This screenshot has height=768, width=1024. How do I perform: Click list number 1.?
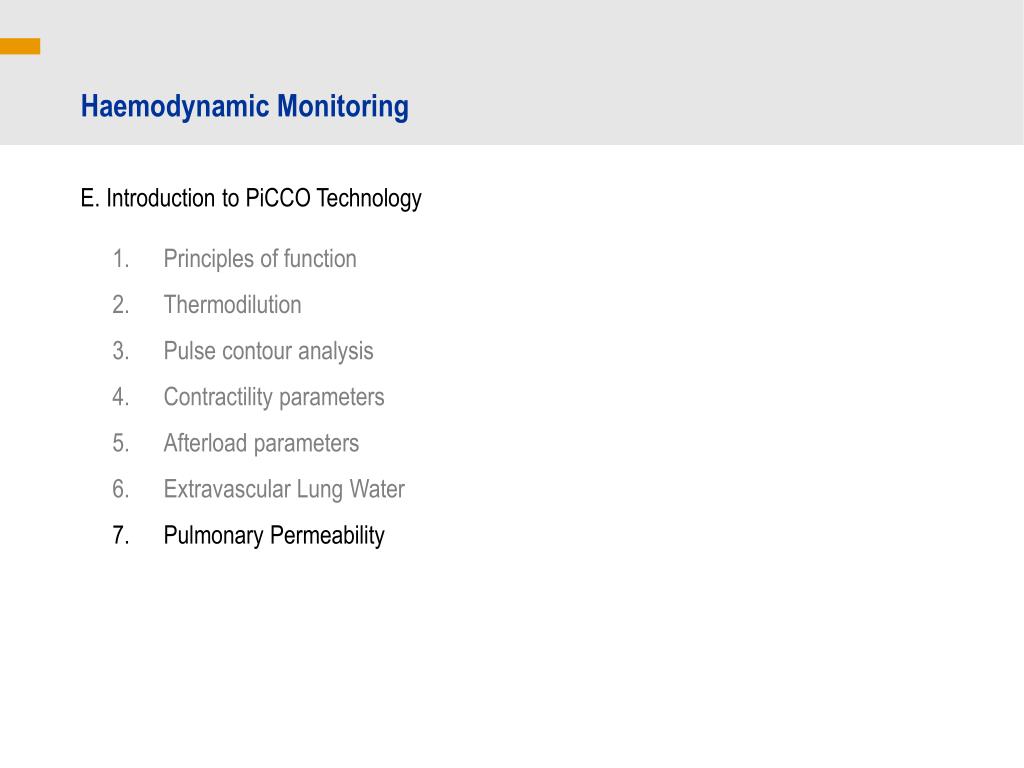(121, 259)
